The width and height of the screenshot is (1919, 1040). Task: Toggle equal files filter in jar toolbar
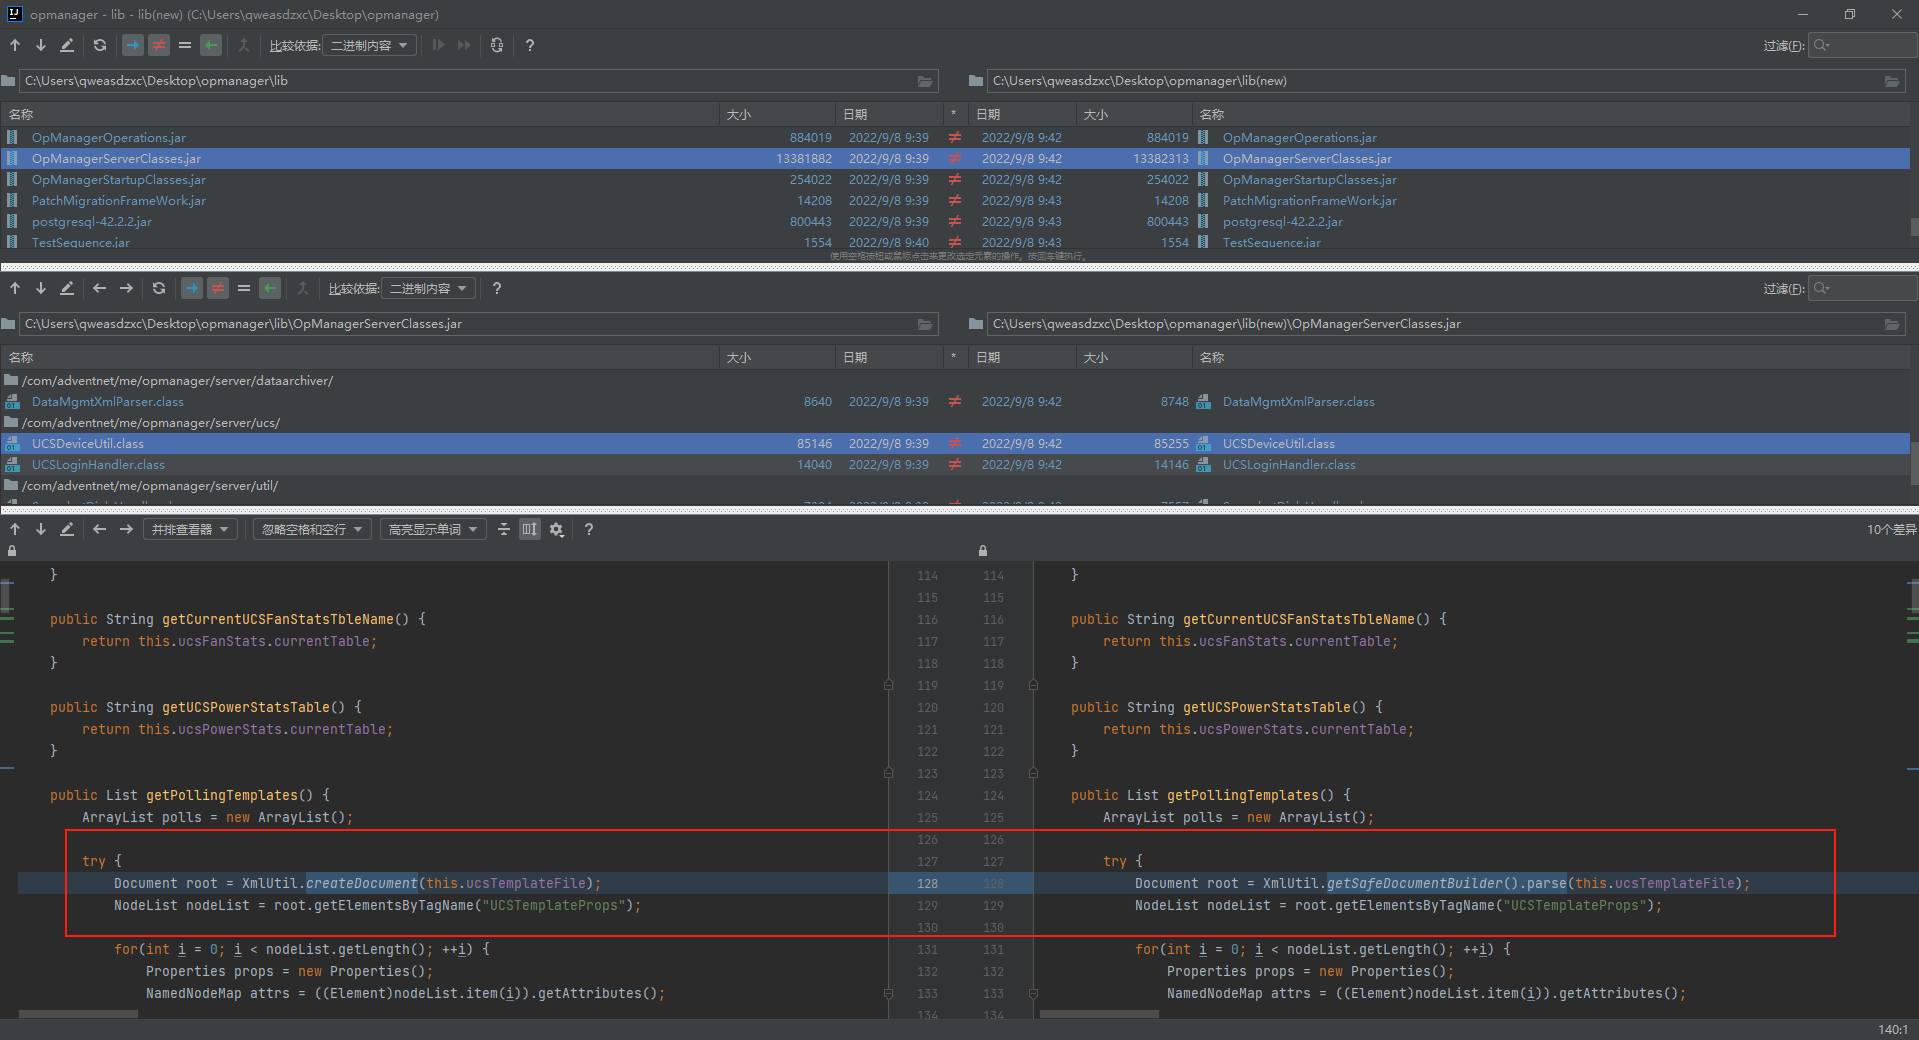[x=244, y=288]
